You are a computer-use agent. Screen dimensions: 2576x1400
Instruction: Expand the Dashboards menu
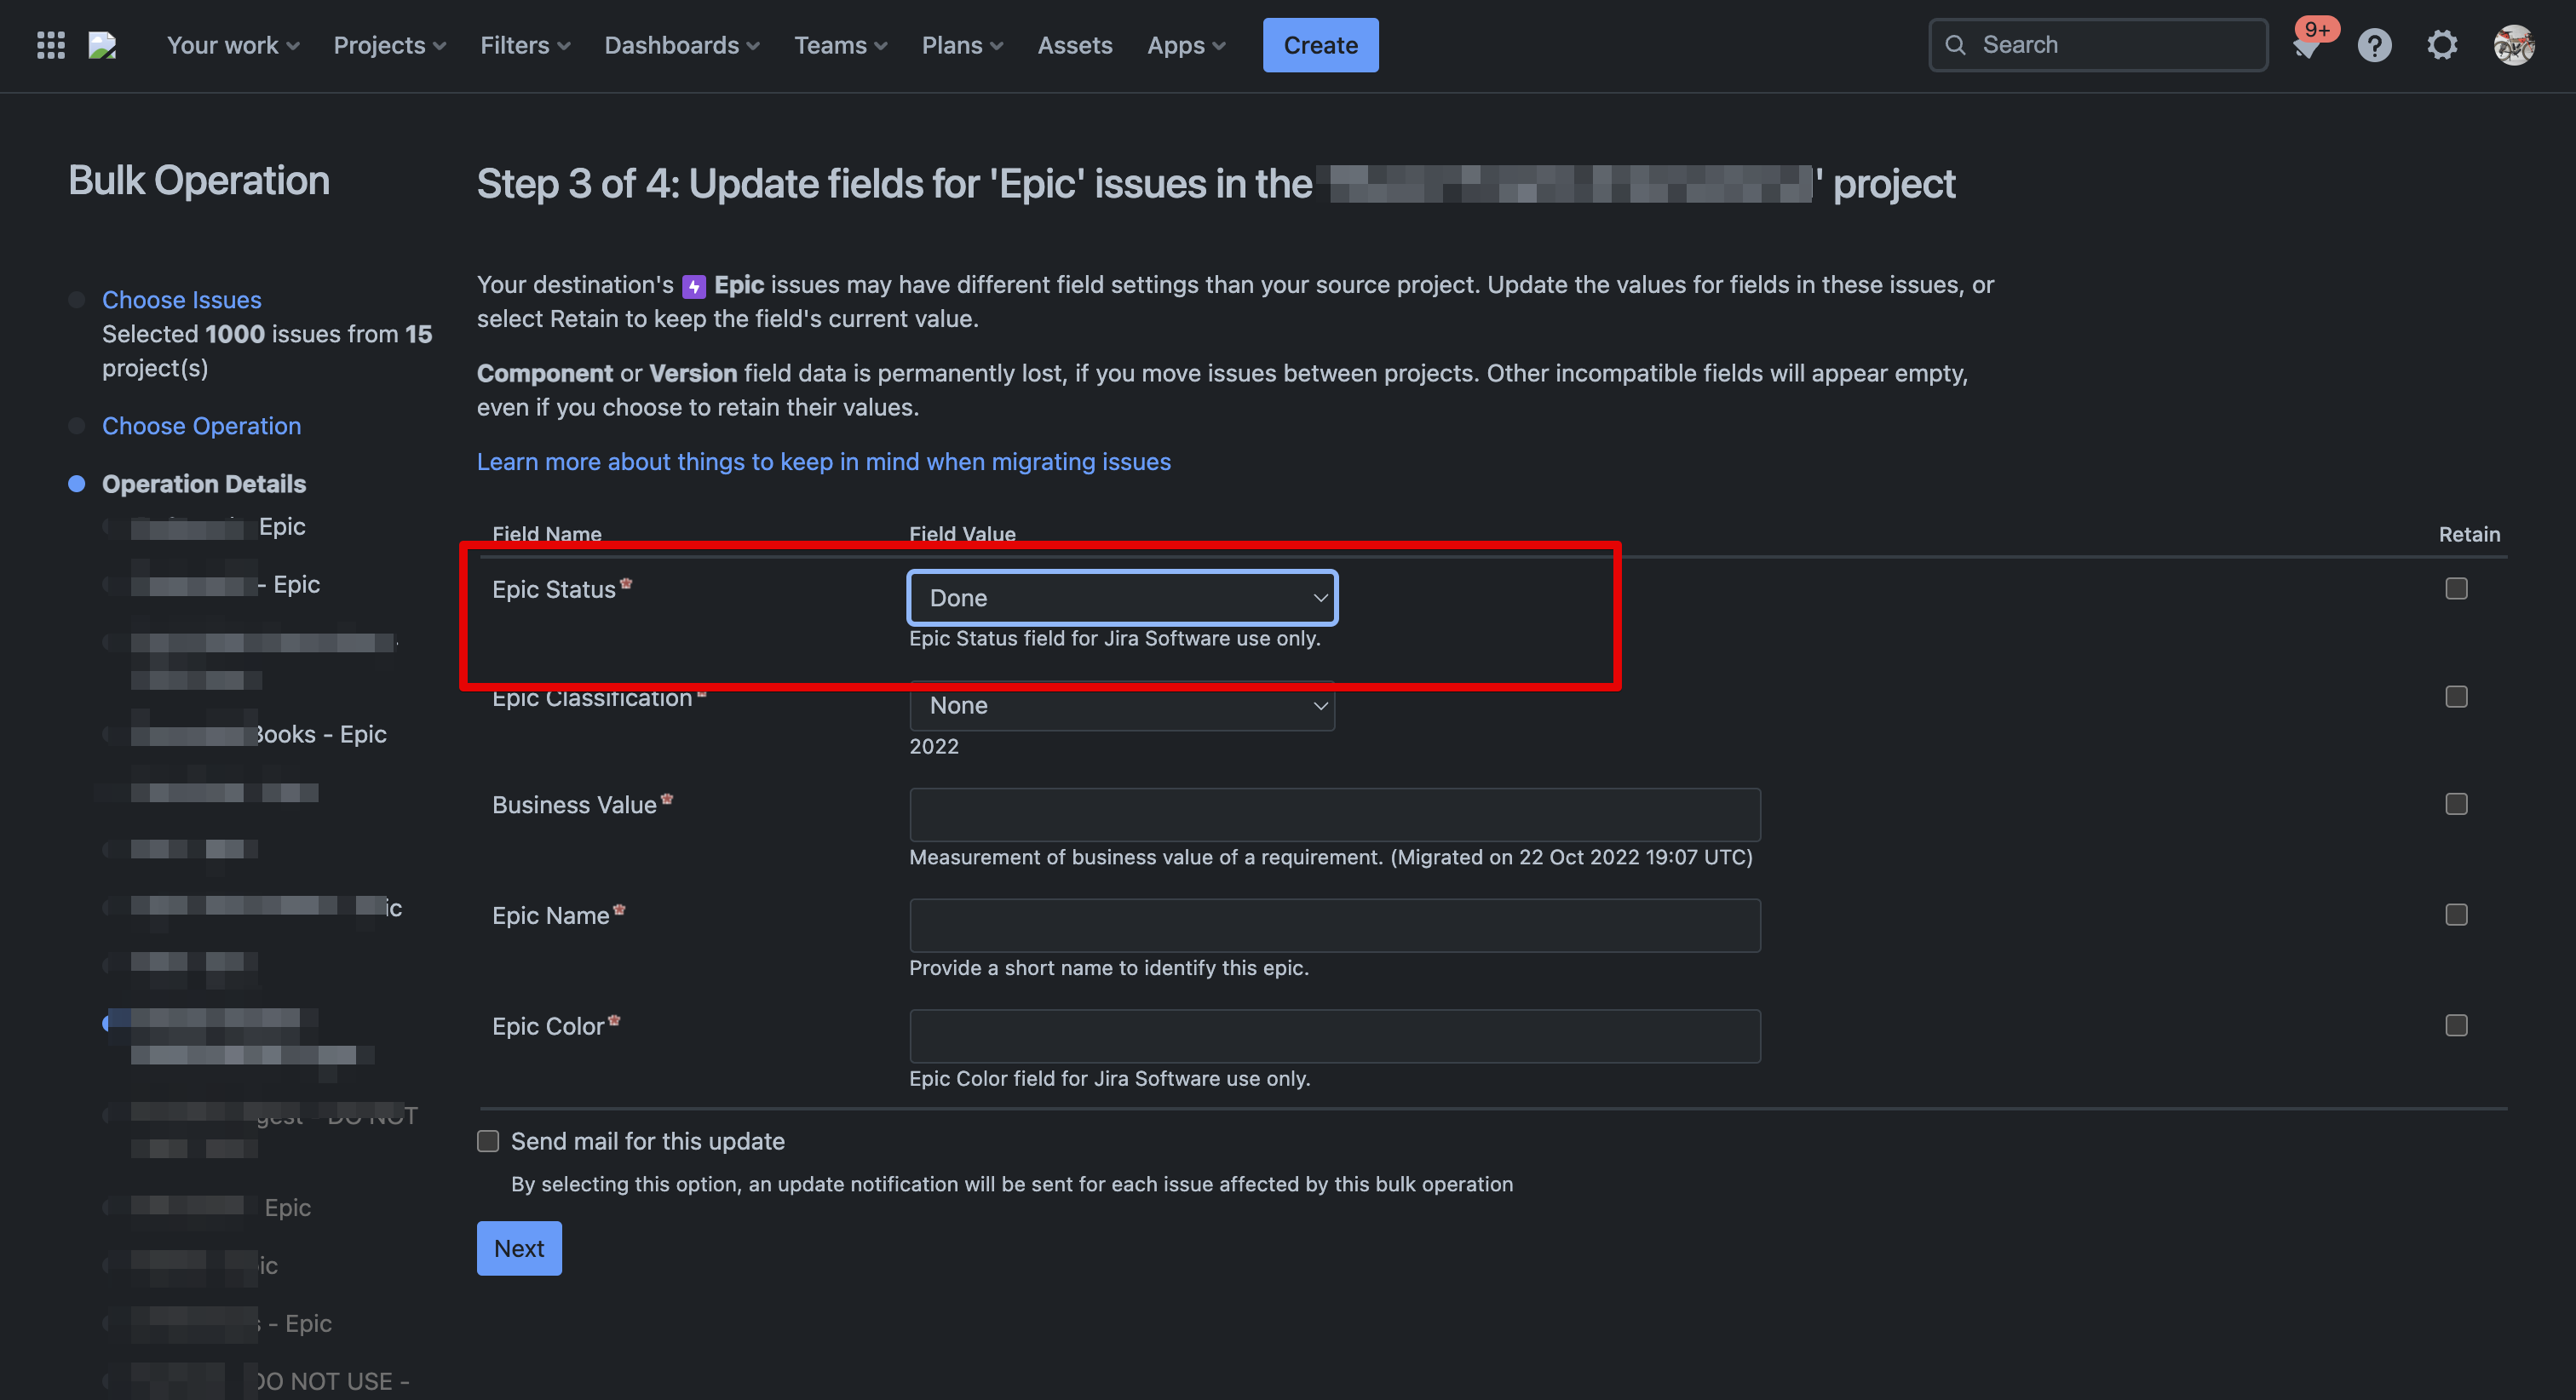[682, 45]
